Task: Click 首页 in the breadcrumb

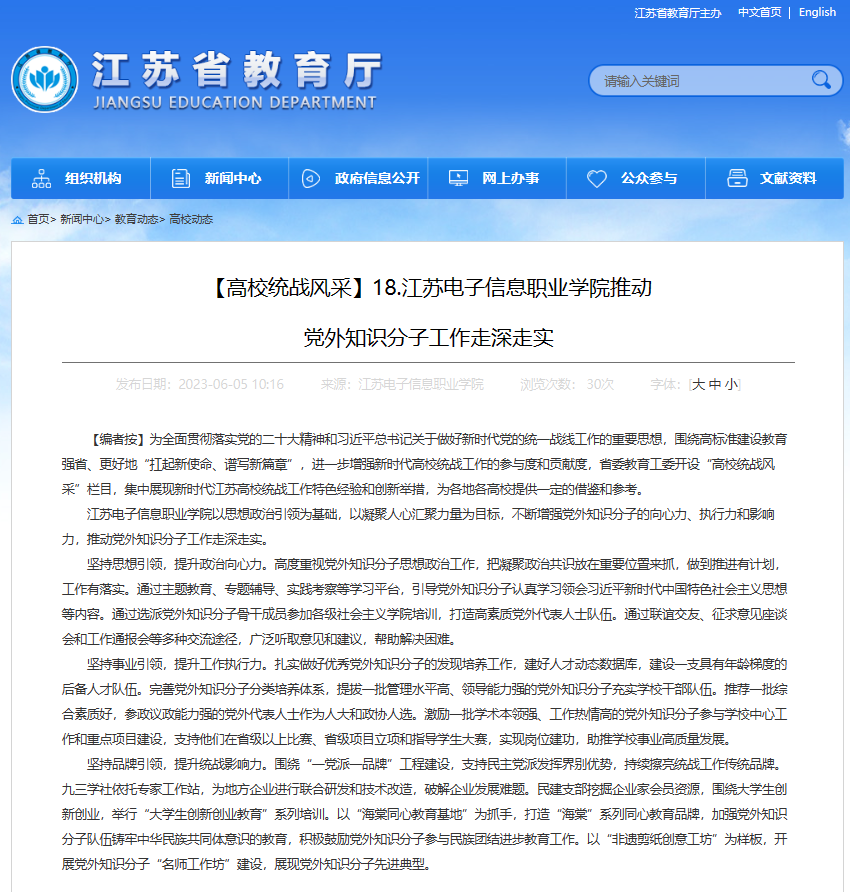Action: (39, 220)
